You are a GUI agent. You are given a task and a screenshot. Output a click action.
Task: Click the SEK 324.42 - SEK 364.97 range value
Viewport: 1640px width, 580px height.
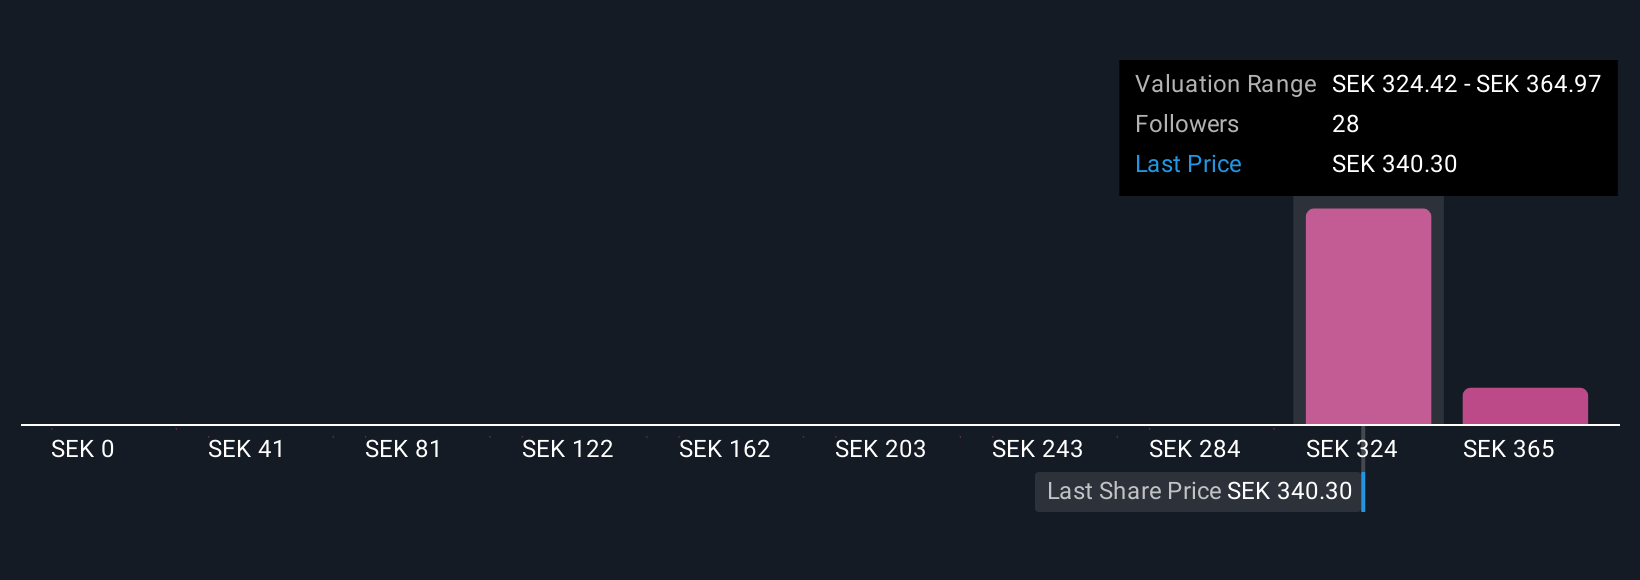[x=1466, y=84]
